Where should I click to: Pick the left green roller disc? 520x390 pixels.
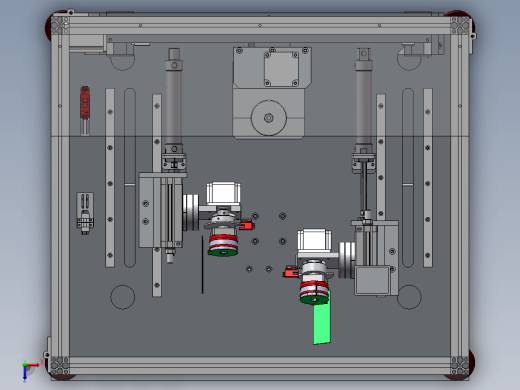(x=223, y=253)
